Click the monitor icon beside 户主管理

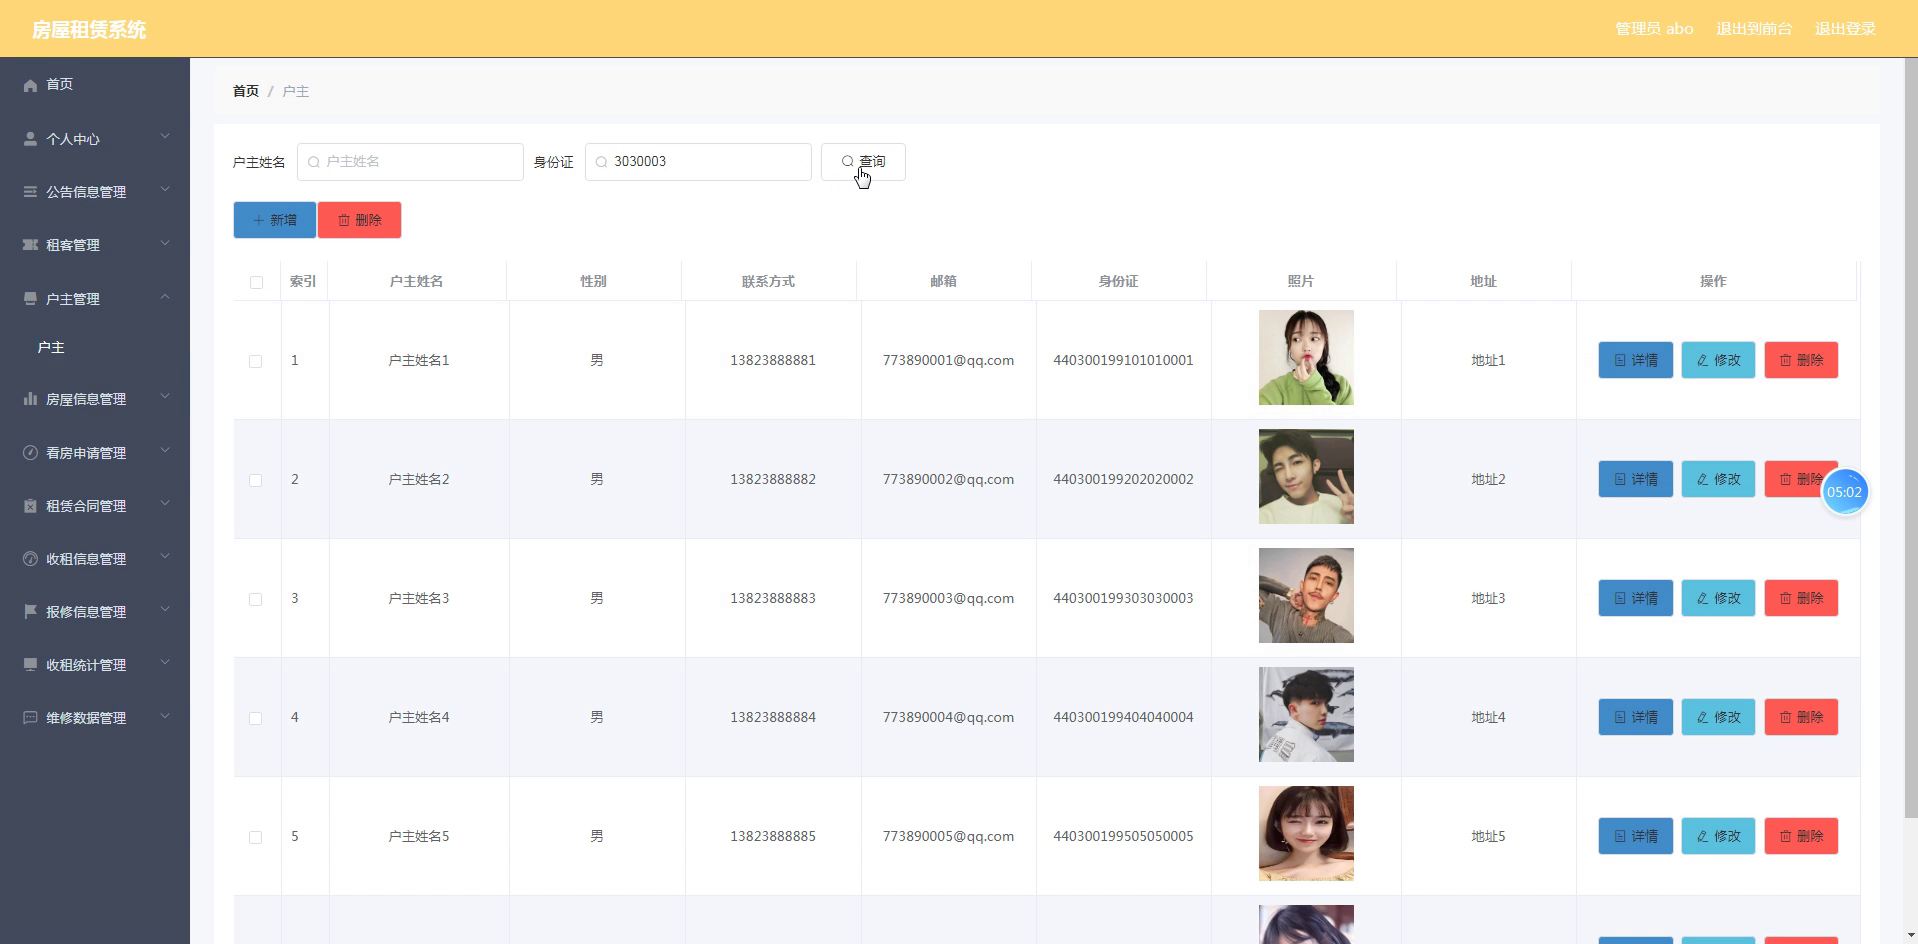(30, 299)
